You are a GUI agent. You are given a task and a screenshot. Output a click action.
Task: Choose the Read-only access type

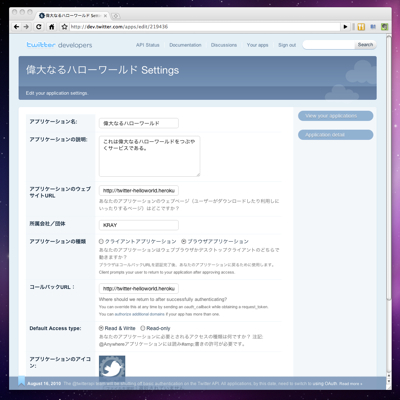143,328
